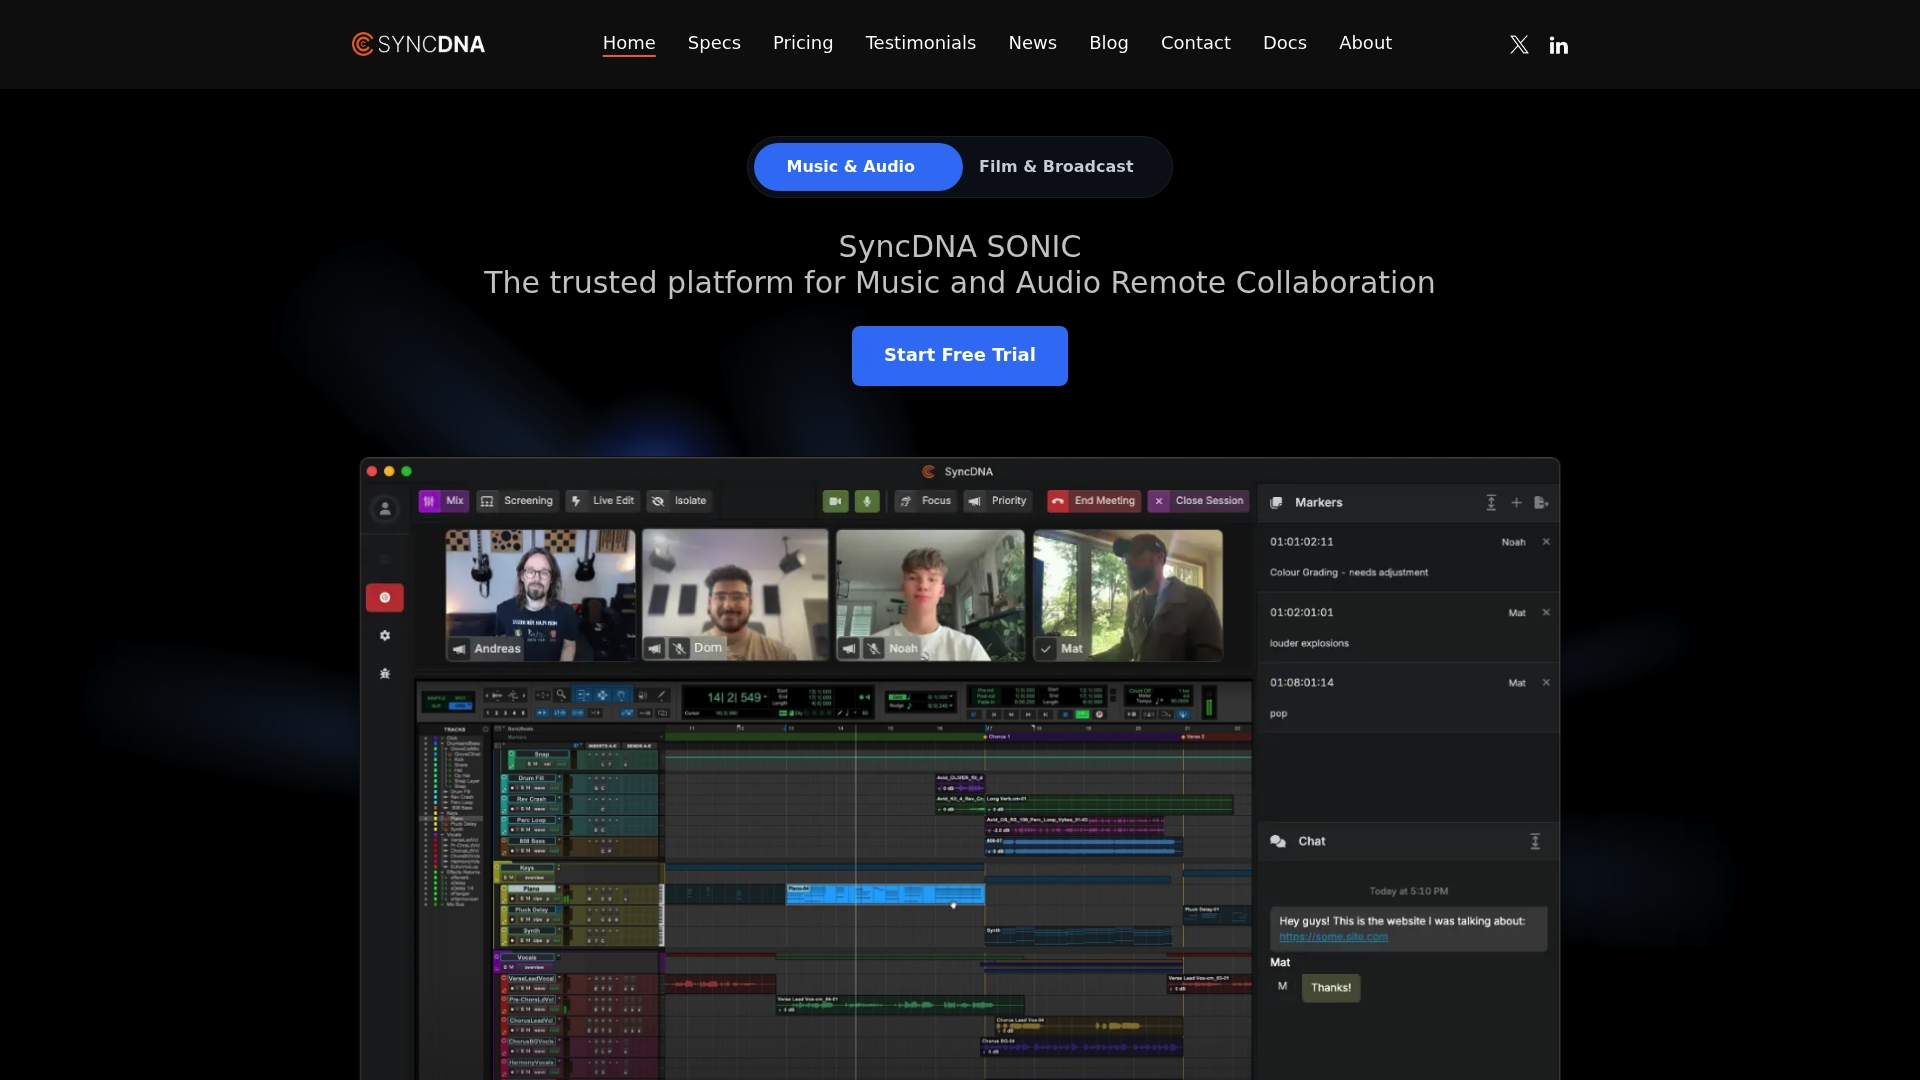Click the Start Free Trial button

960,356
